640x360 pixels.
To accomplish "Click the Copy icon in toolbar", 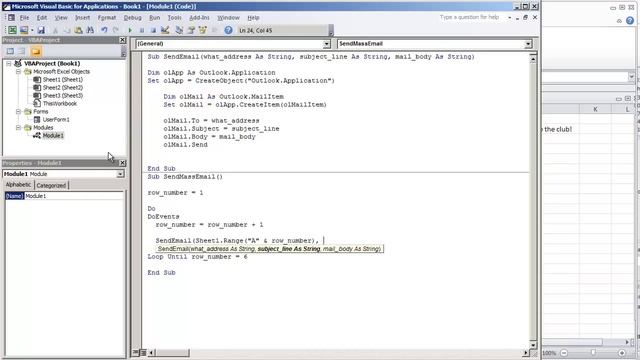I will (x=67, y=30).
